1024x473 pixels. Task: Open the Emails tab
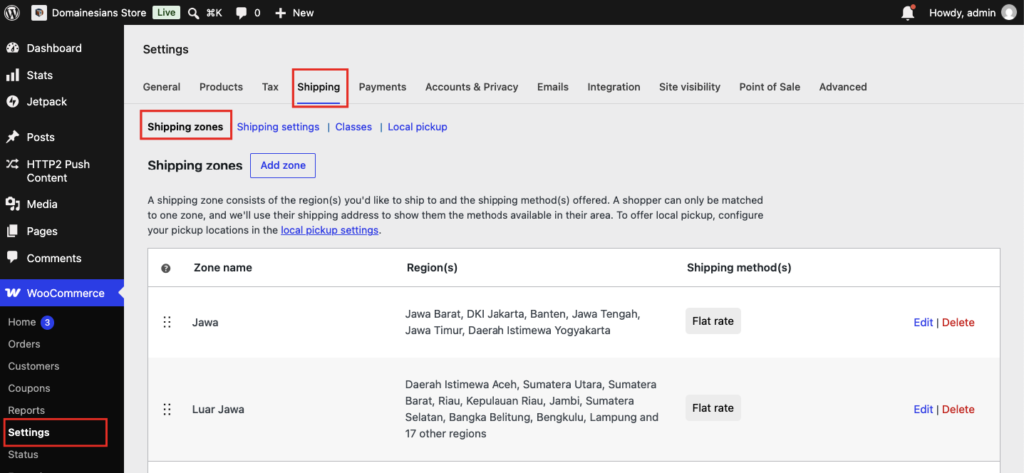[x=552, y=87]
